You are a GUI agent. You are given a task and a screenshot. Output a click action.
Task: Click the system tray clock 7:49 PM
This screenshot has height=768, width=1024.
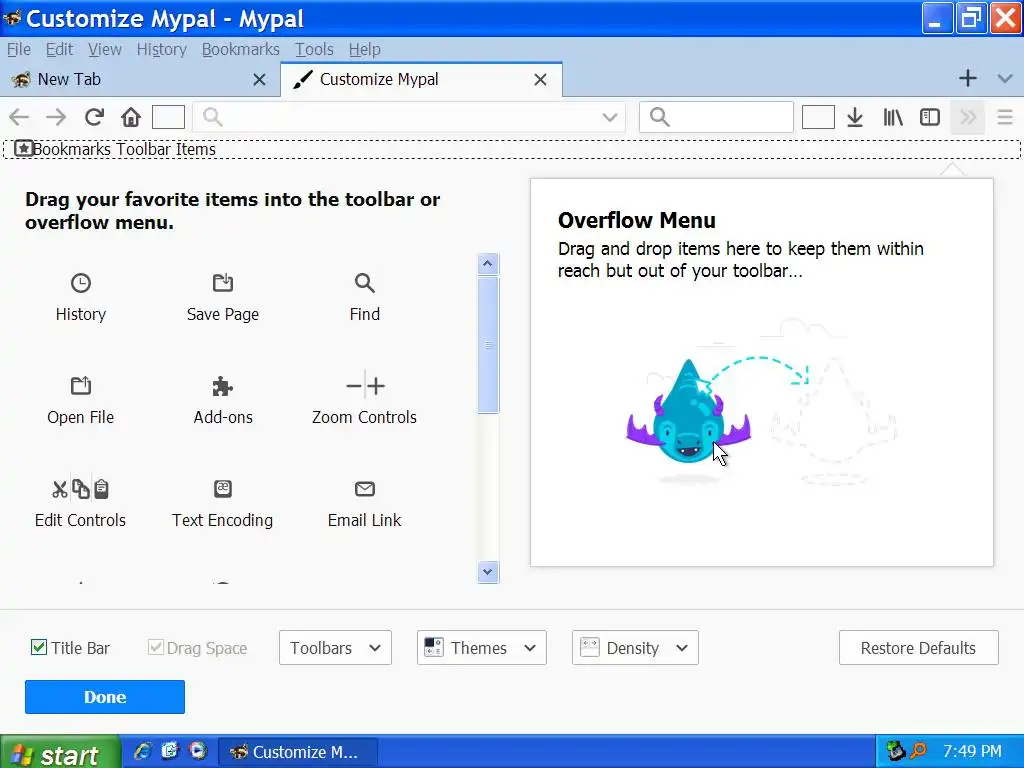pos(972,752)
